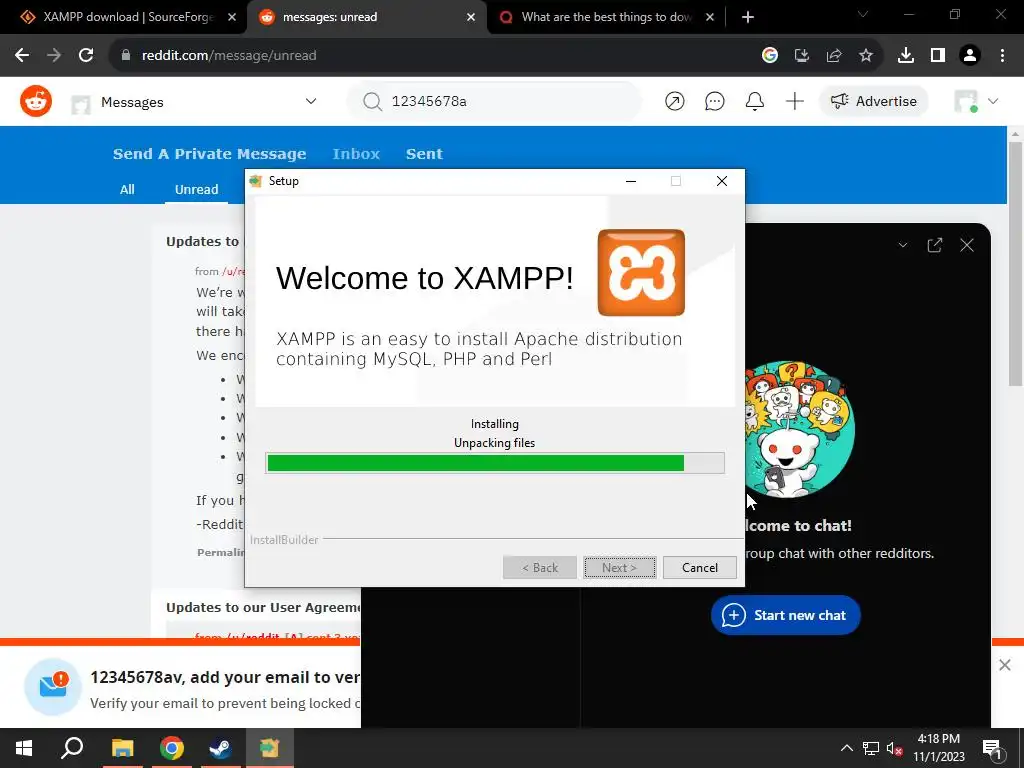Screen dimensions: 1024x768
Task: Open Chrome three-dot menu
Action: coord(1002,56)
